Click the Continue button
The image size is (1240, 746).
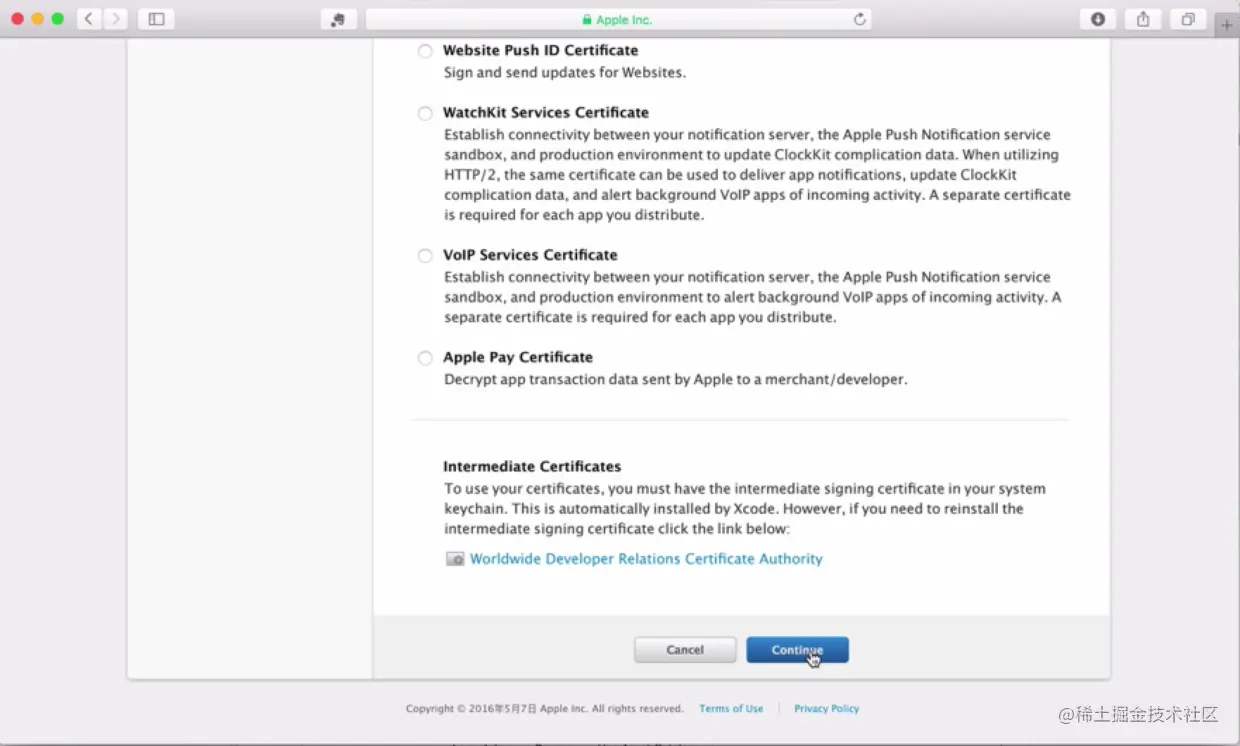click(x=797, y=650)
